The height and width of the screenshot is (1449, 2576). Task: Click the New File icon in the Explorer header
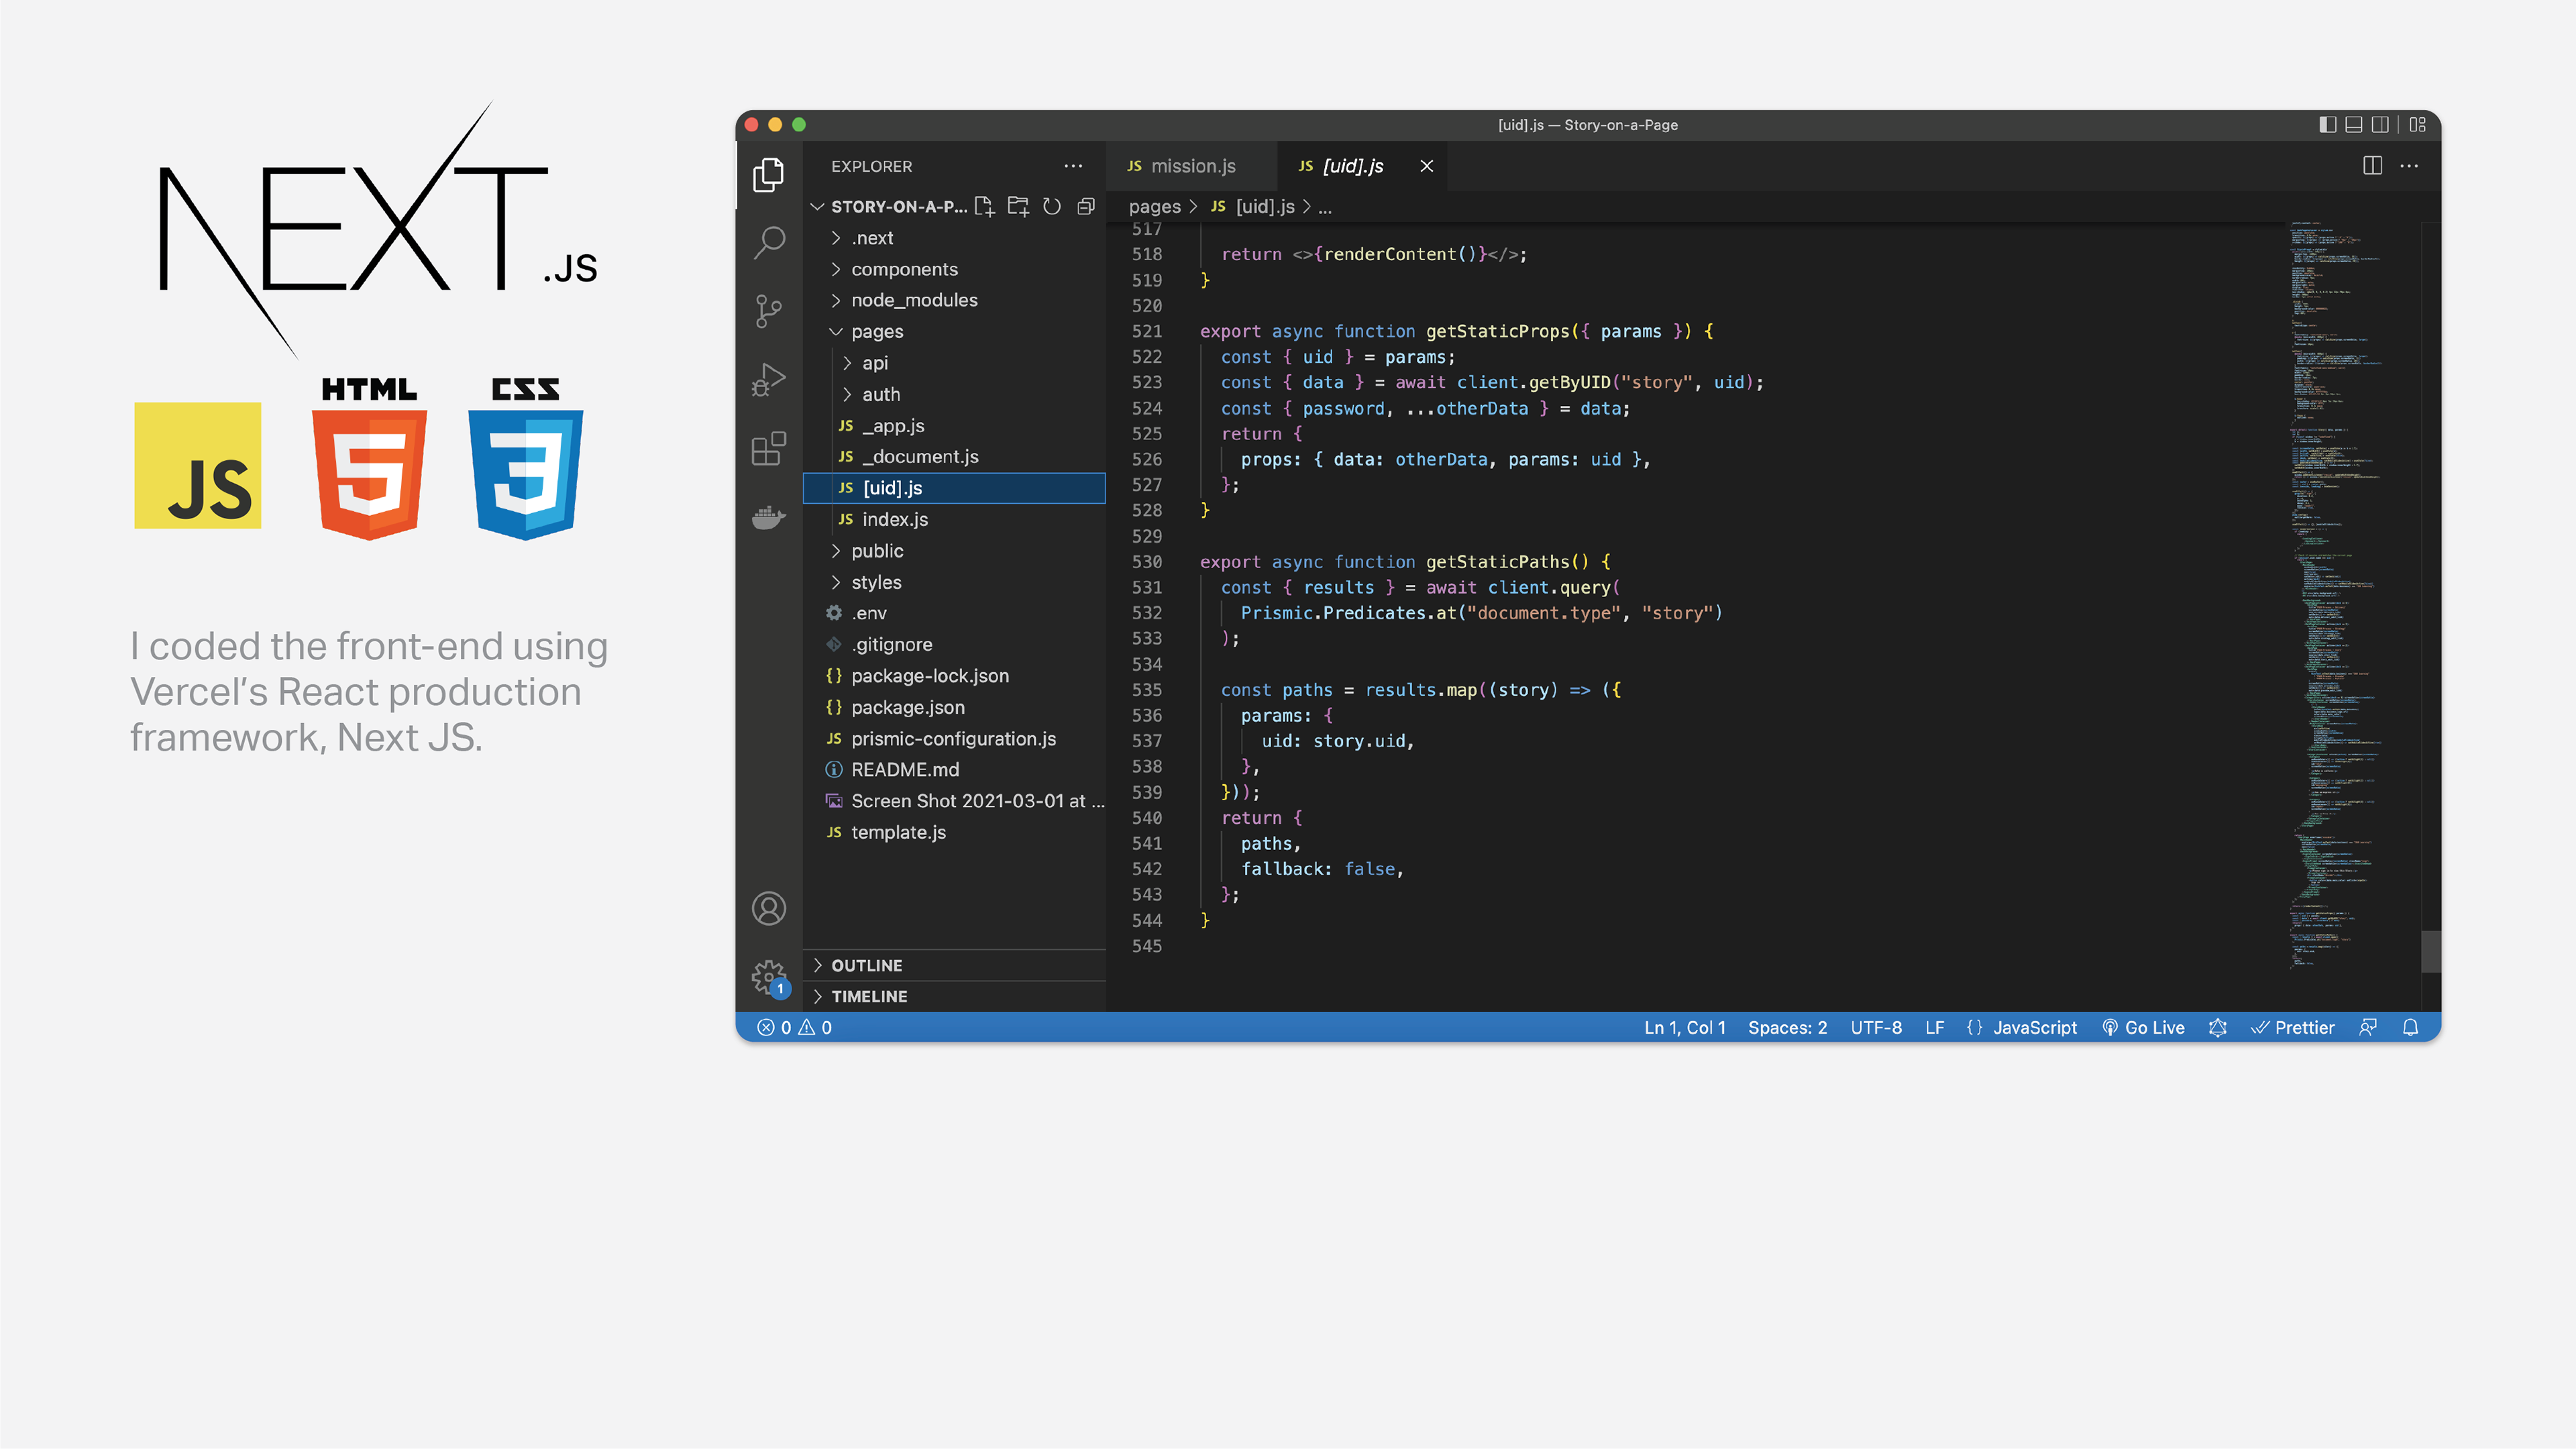point(984,206)
